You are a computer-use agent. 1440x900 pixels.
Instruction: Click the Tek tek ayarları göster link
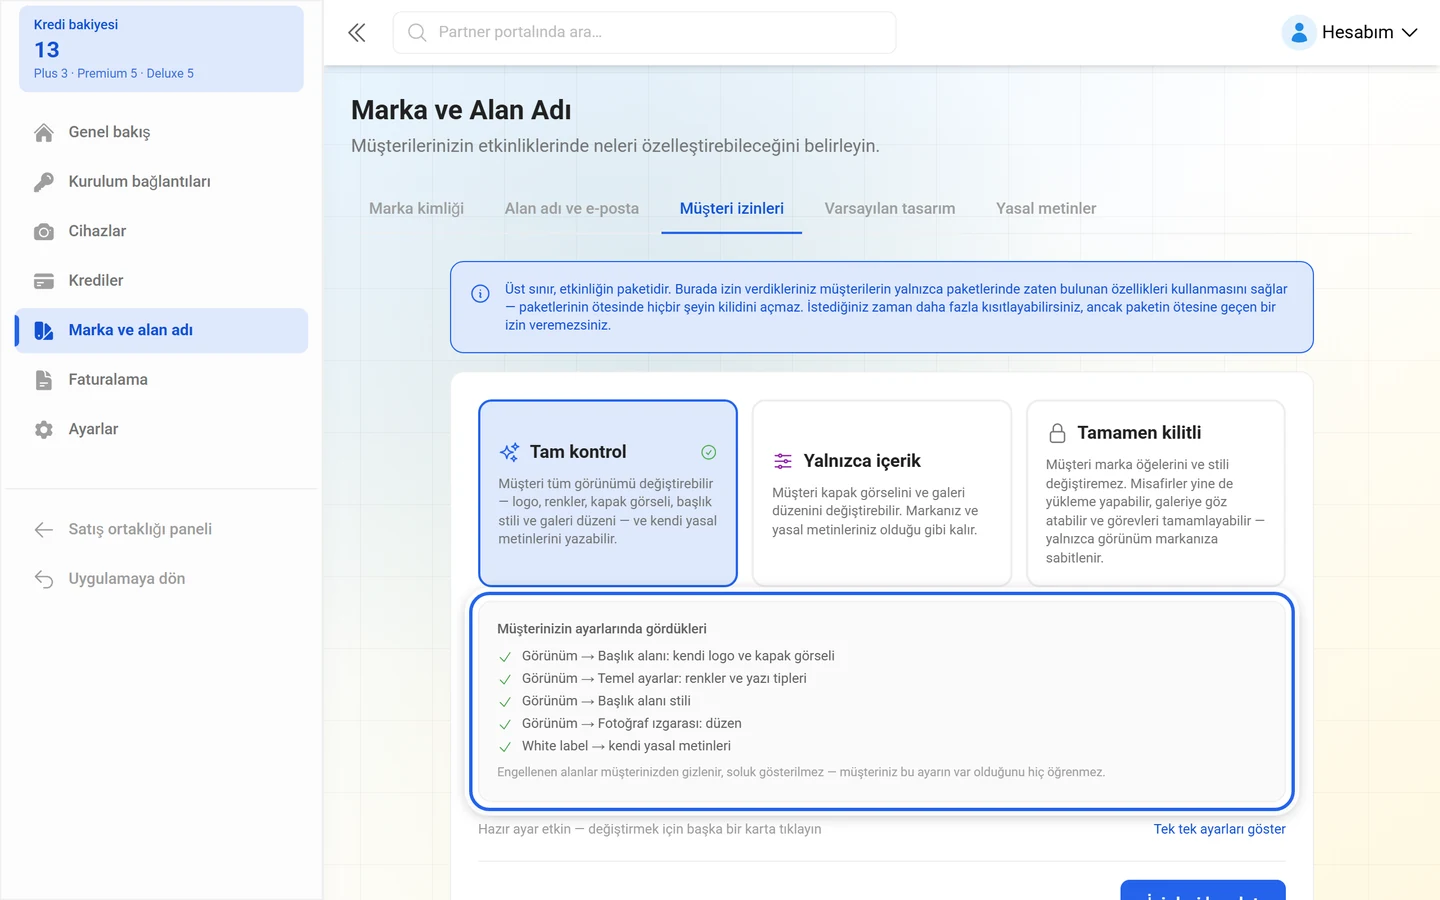tap(1220, 829)
